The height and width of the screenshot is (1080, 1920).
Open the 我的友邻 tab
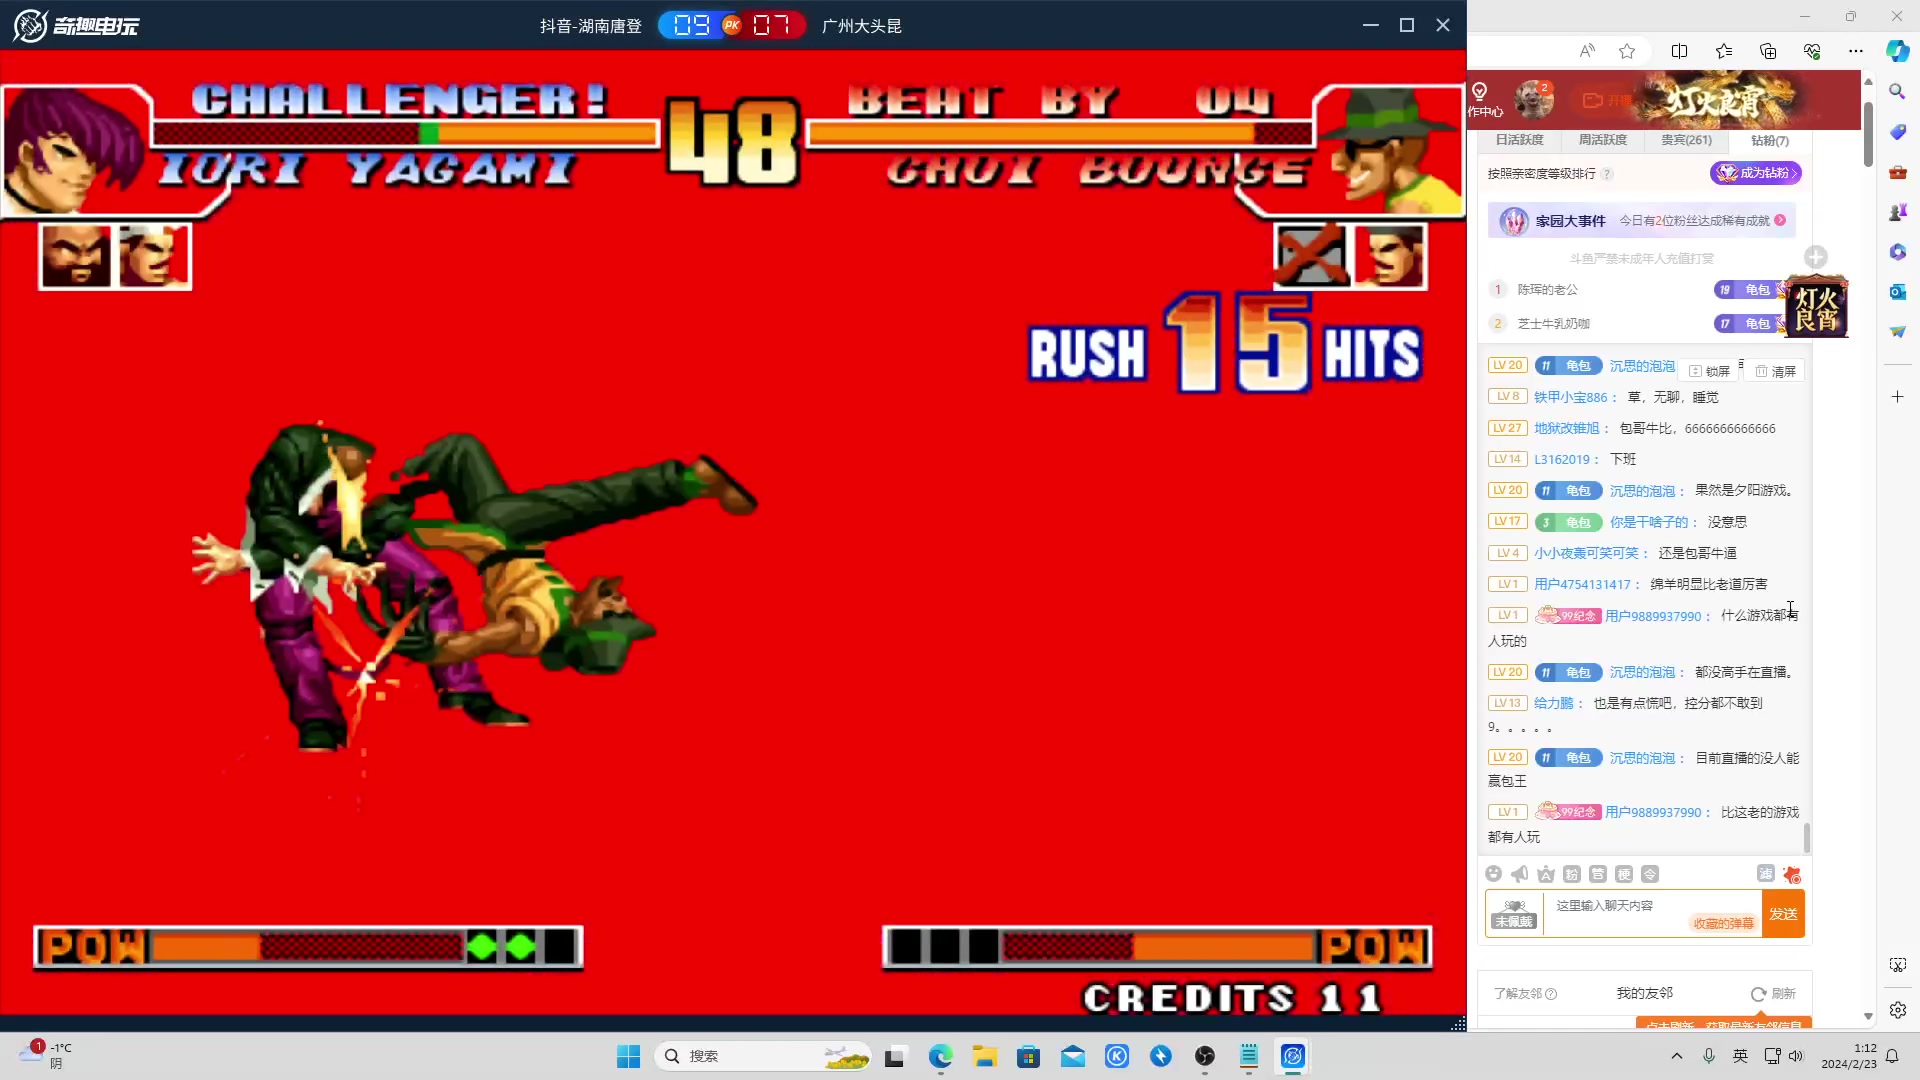(1645, 993)
